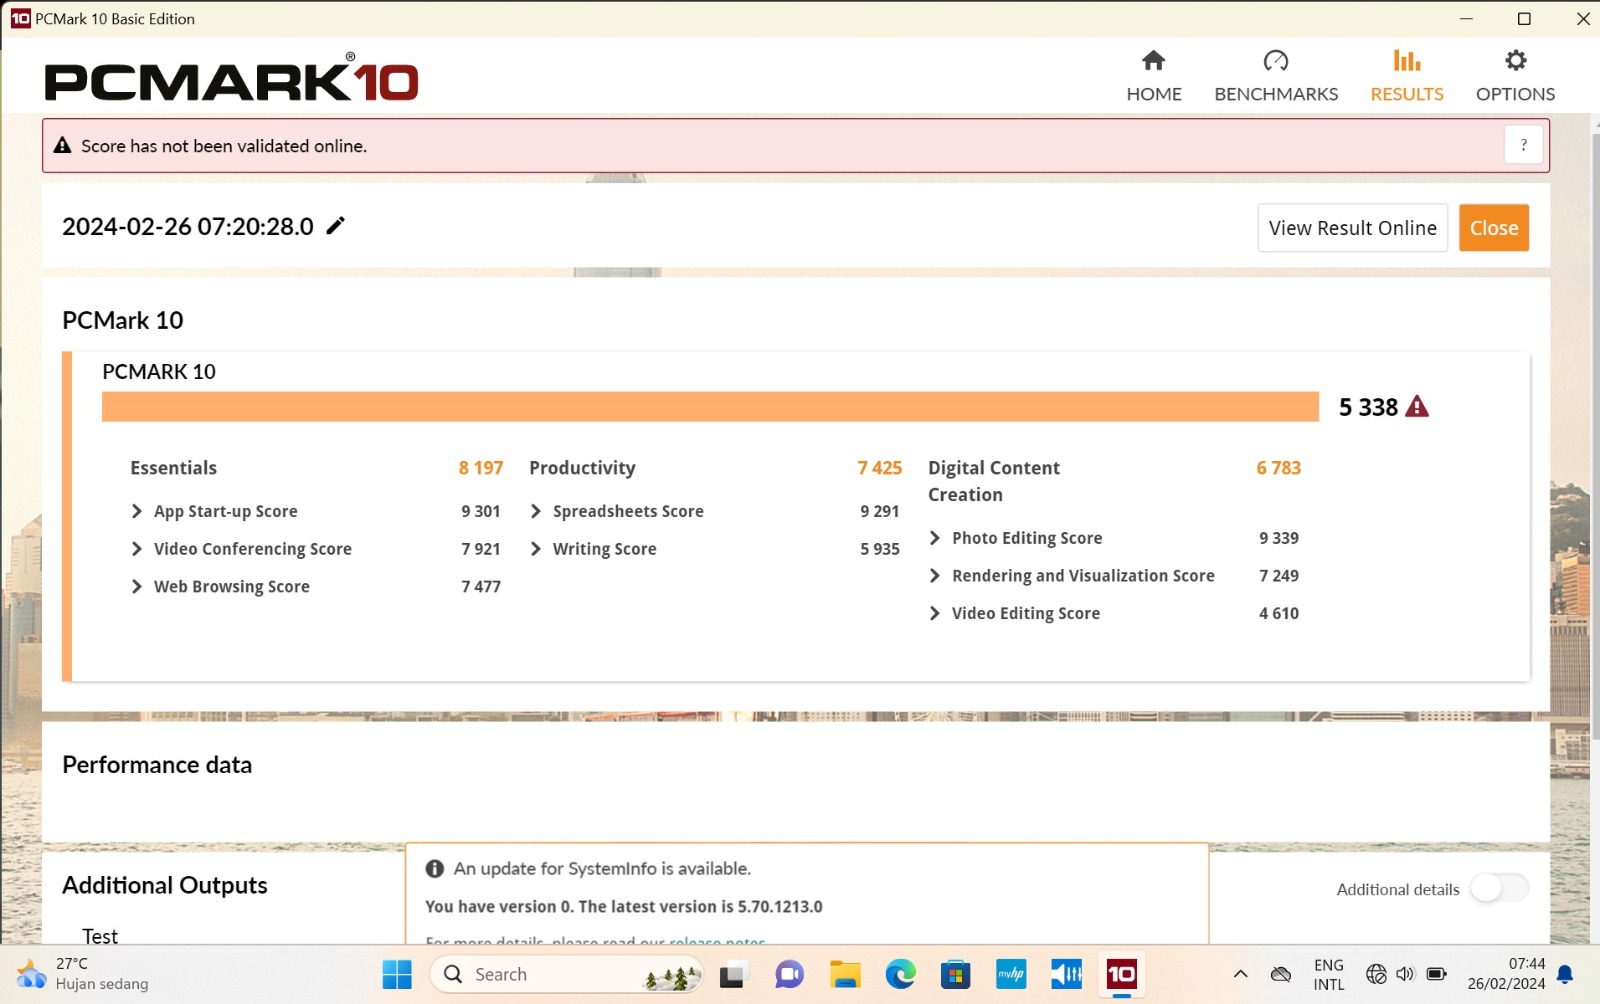Click the PCMark 10 taskbar icon
Viewport: 1600px width, 1004px height.
1121,974
